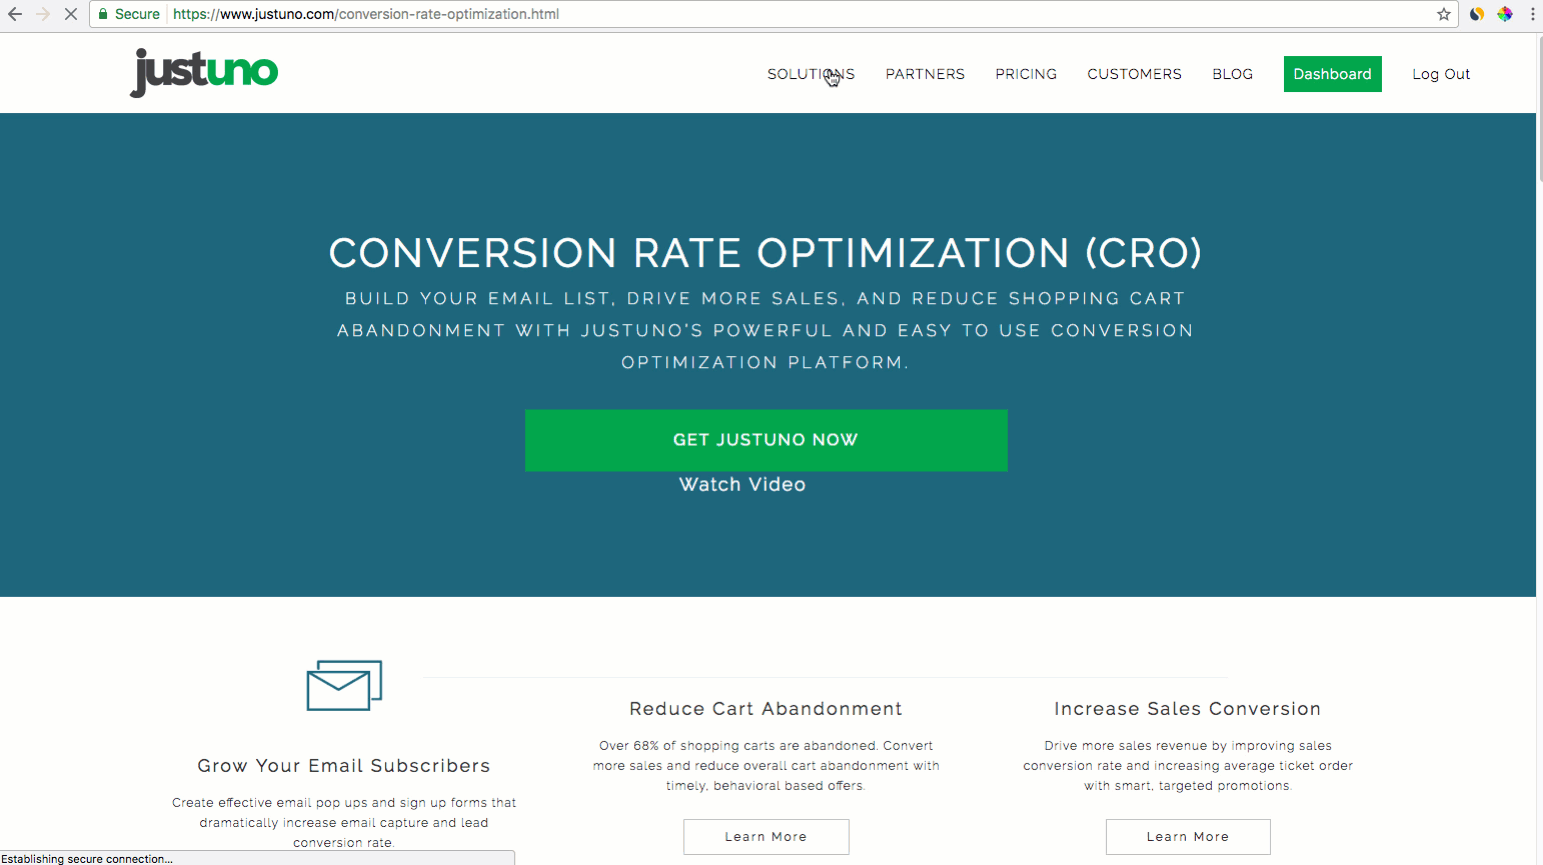Click the browser forward arrow
Viewport: 1543px width, 865px height.
pyautogui.click(x=43, y=14)
